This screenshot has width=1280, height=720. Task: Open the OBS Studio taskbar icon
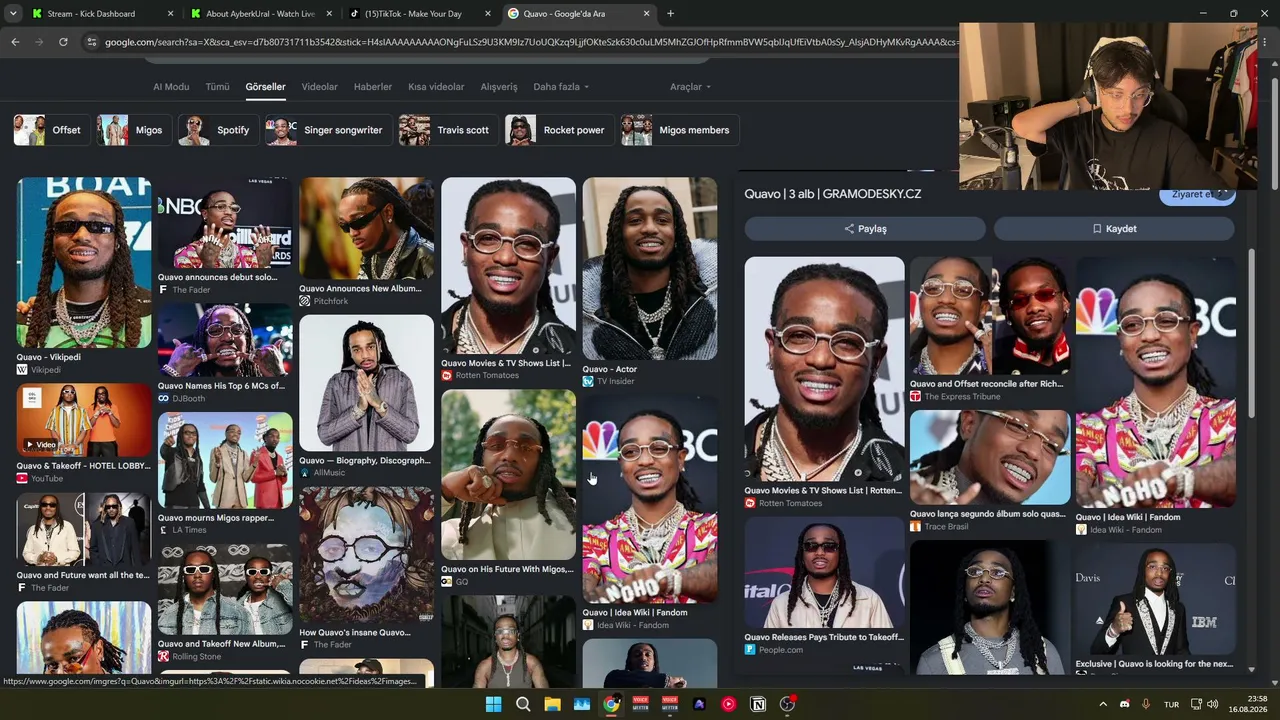(787, 704)
